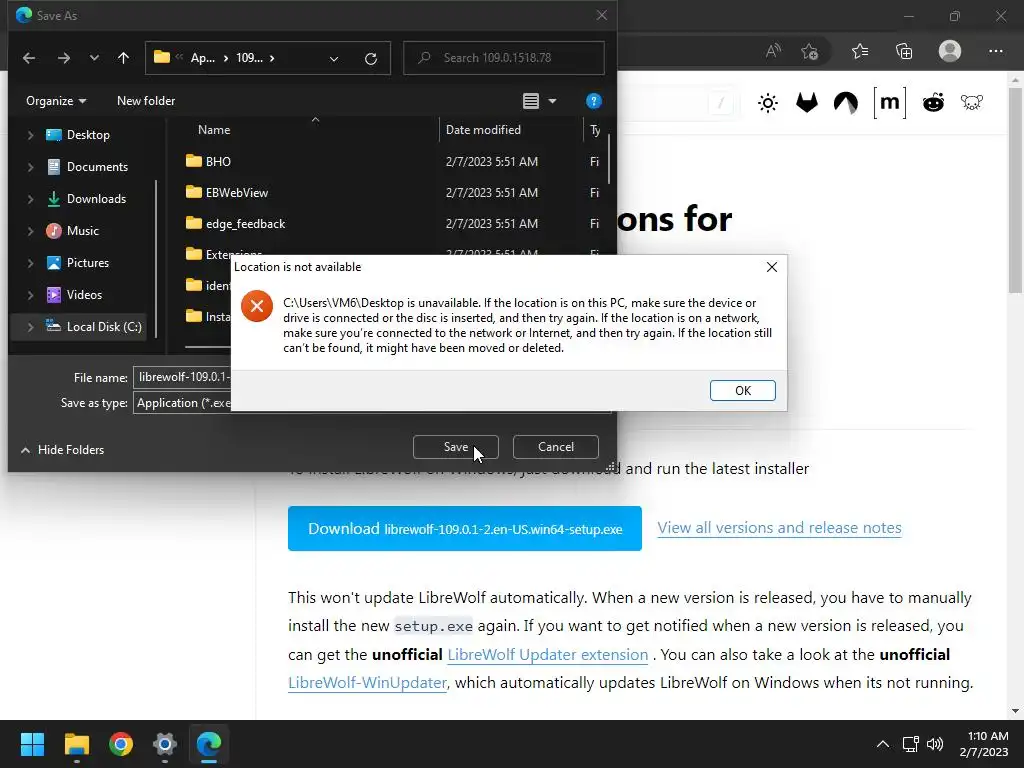This screenshot has height=768, width=1024.
Task: Open the Organize menu
Action: (x=56, y=101)
